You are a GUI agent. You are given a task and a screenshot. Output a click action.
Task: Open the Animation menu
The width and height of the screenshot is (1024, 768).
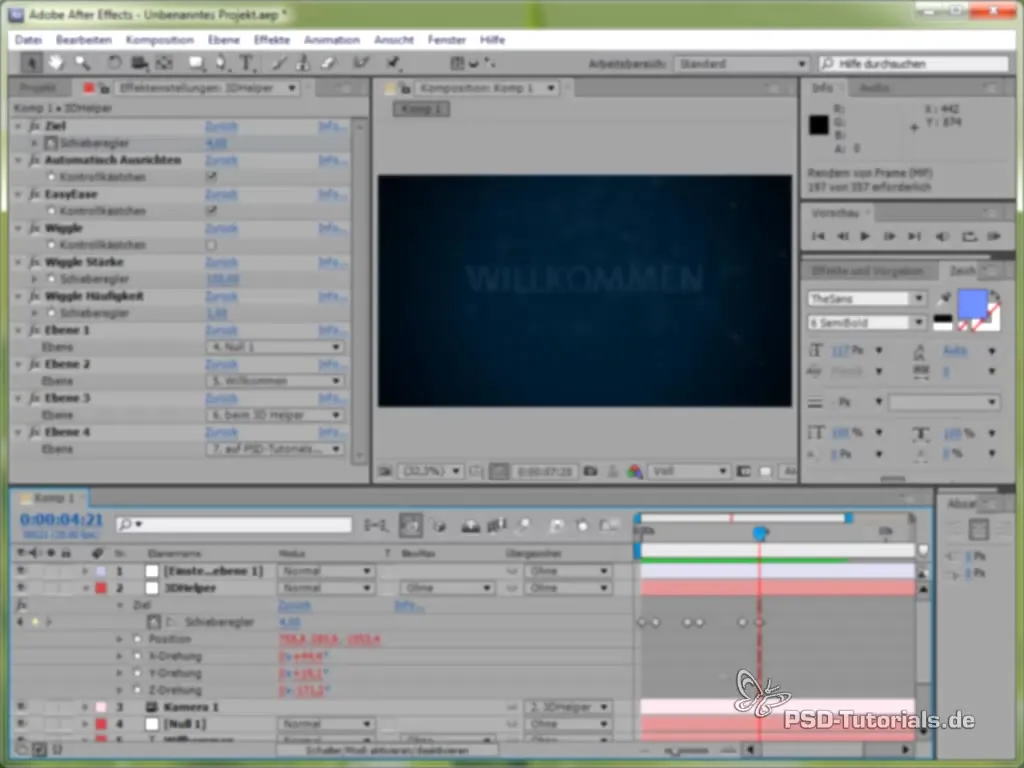point(332,40)
